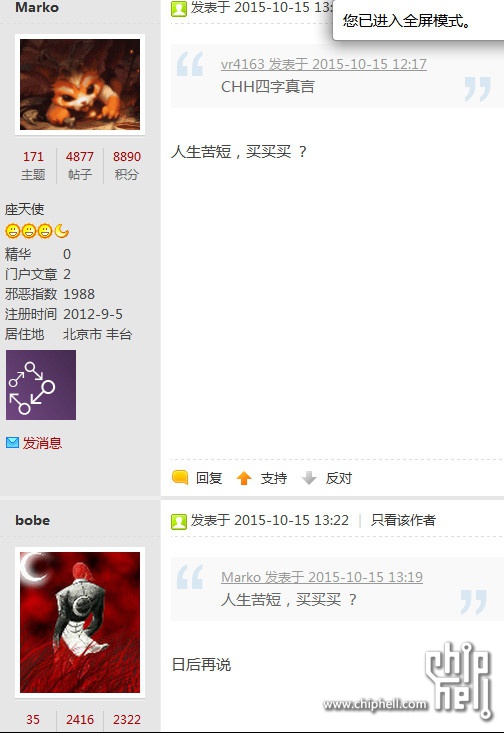Open the quoted Marko 13:19 post link
Image resolution: width=504 pixels, height=733 pixels.
click(x=322, y=577)
